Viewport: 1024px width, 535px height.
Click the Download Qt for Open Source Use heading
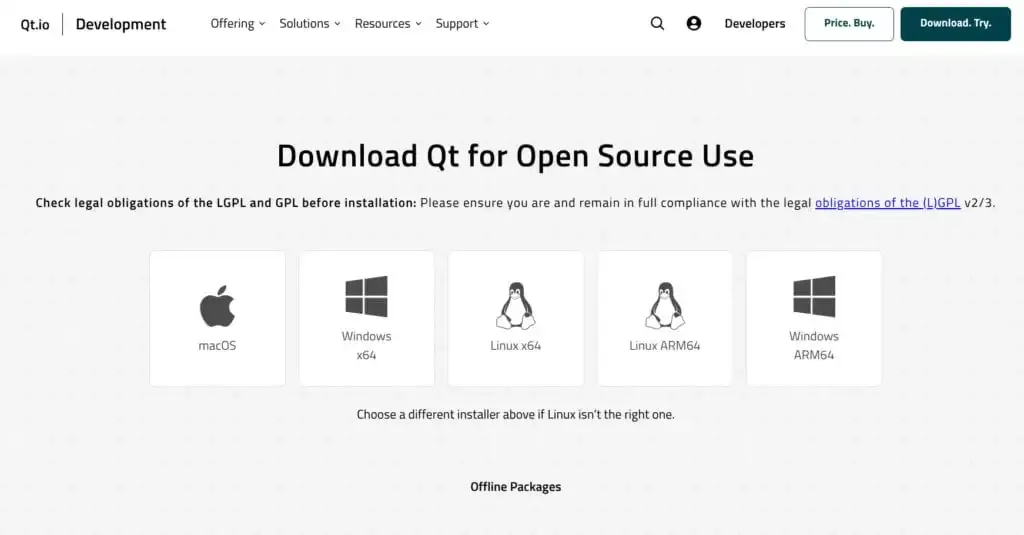coord(515,156)
